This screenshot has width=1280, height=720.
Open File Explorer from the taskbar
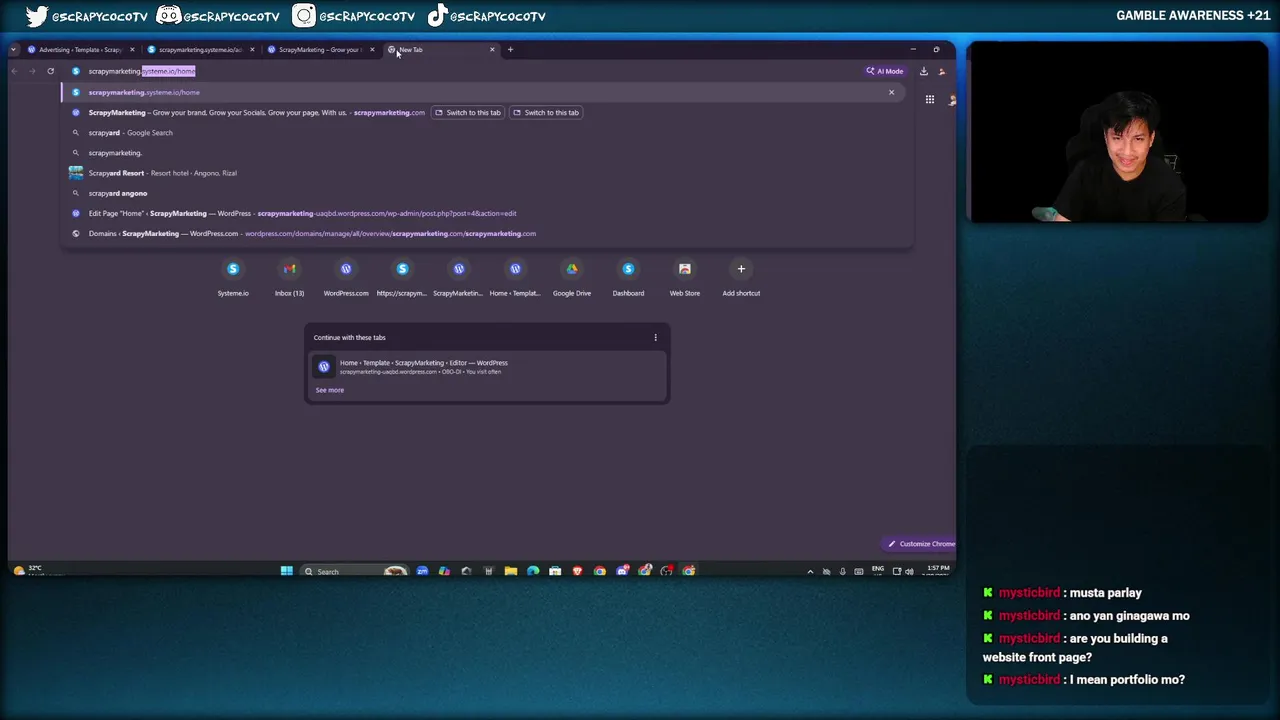pos(511,571)
